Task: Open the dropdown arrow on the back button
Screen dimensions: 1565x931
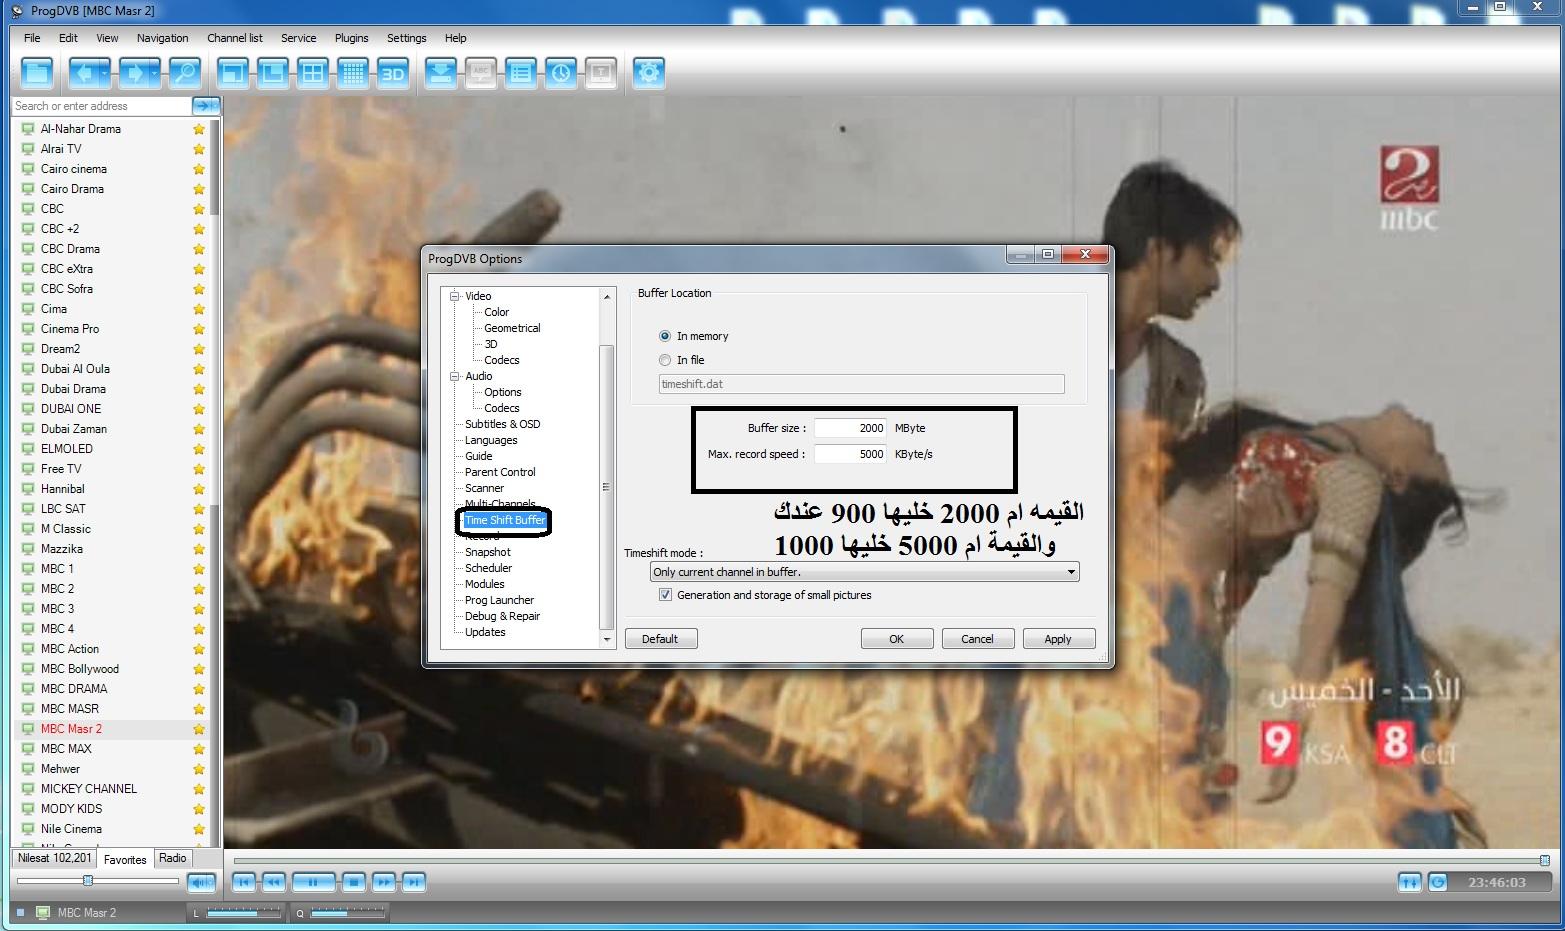Action: click(104, 73)
